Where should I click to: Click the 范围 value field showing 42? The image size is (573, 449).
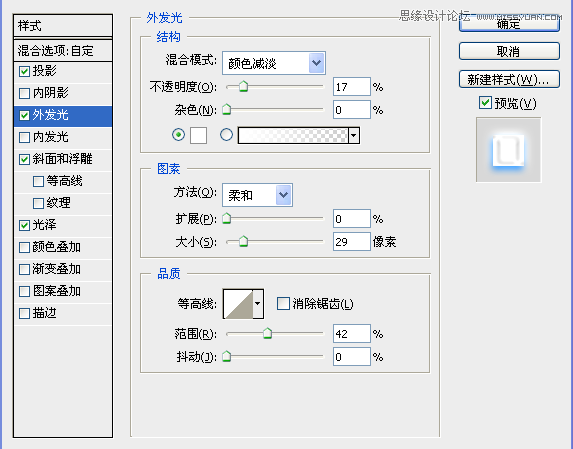click(352, 334)
